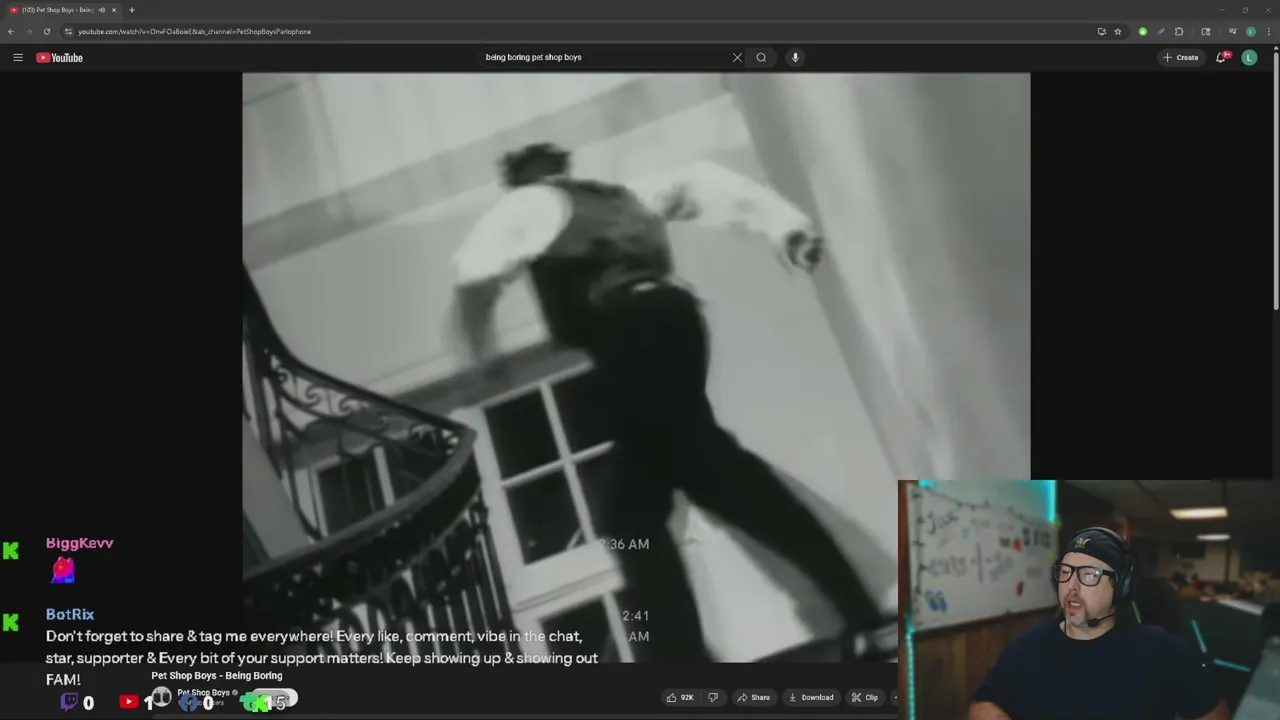The width and height of the screenshot is (1280, 720).
Task: Dislike the video with the thumbs-down button
Action: click(713, 697)
